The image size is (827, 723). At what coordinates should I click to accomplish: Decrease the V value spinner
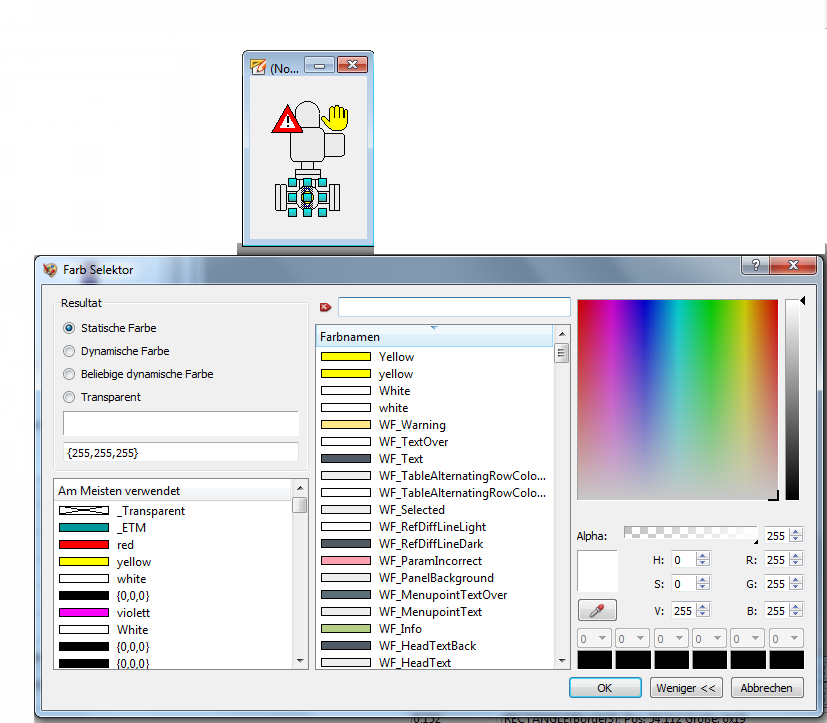(x=703, y=614)
